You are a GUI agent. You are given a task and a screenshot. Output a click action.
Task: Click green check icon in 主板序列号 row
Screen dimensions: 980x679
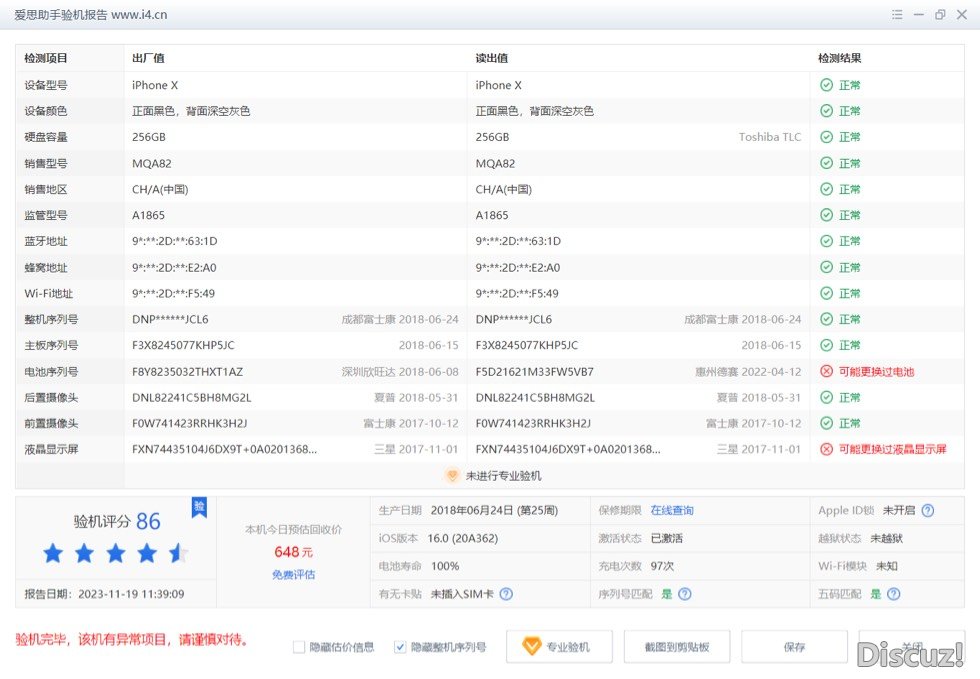point(826,345)
